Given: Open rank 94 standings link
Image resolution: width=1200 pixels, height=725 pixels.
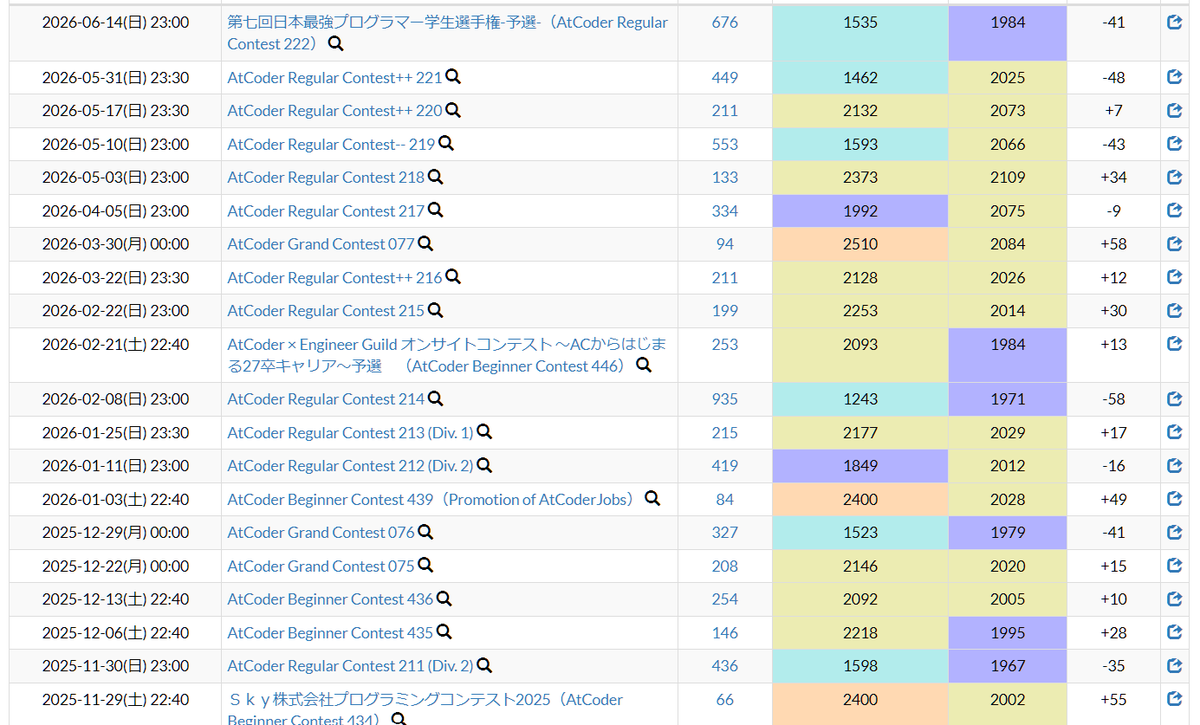Looking at the screenshot, I should click(725, 244).
